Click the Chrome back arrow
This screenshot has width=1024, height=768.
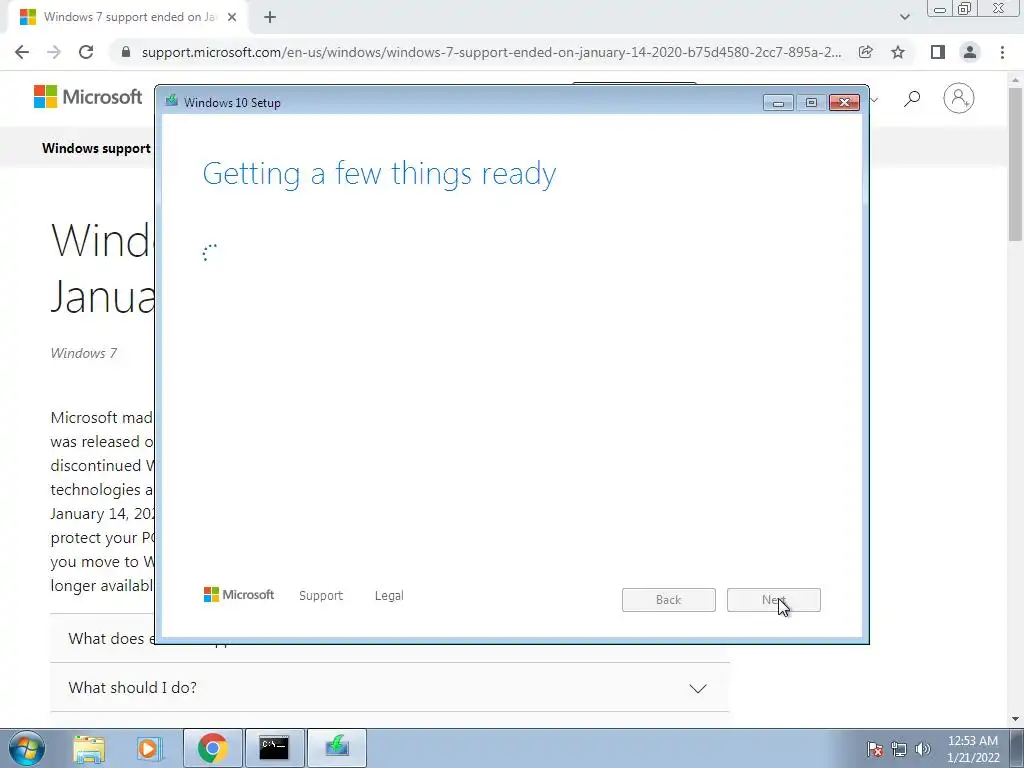tap(22, 52)
